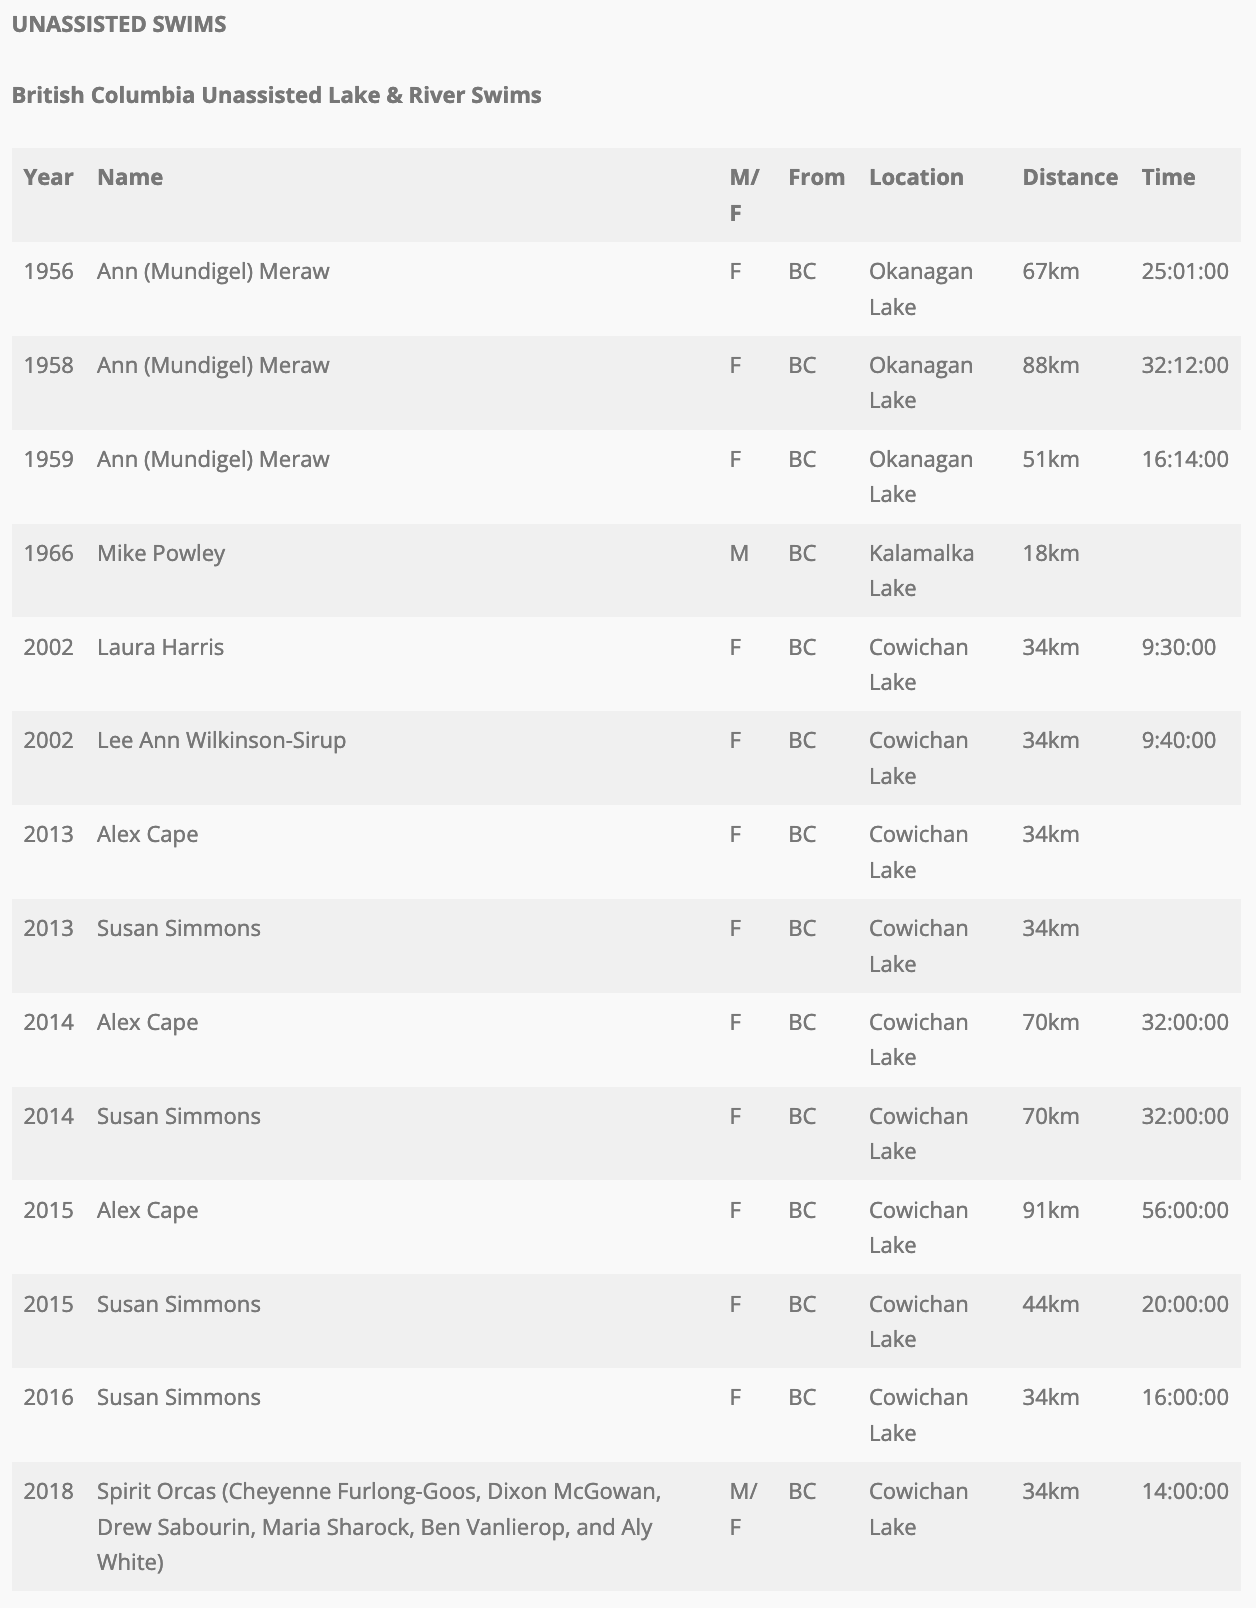Click the Location column header
Screen dimensions: 1256x1608
(916, 177)
